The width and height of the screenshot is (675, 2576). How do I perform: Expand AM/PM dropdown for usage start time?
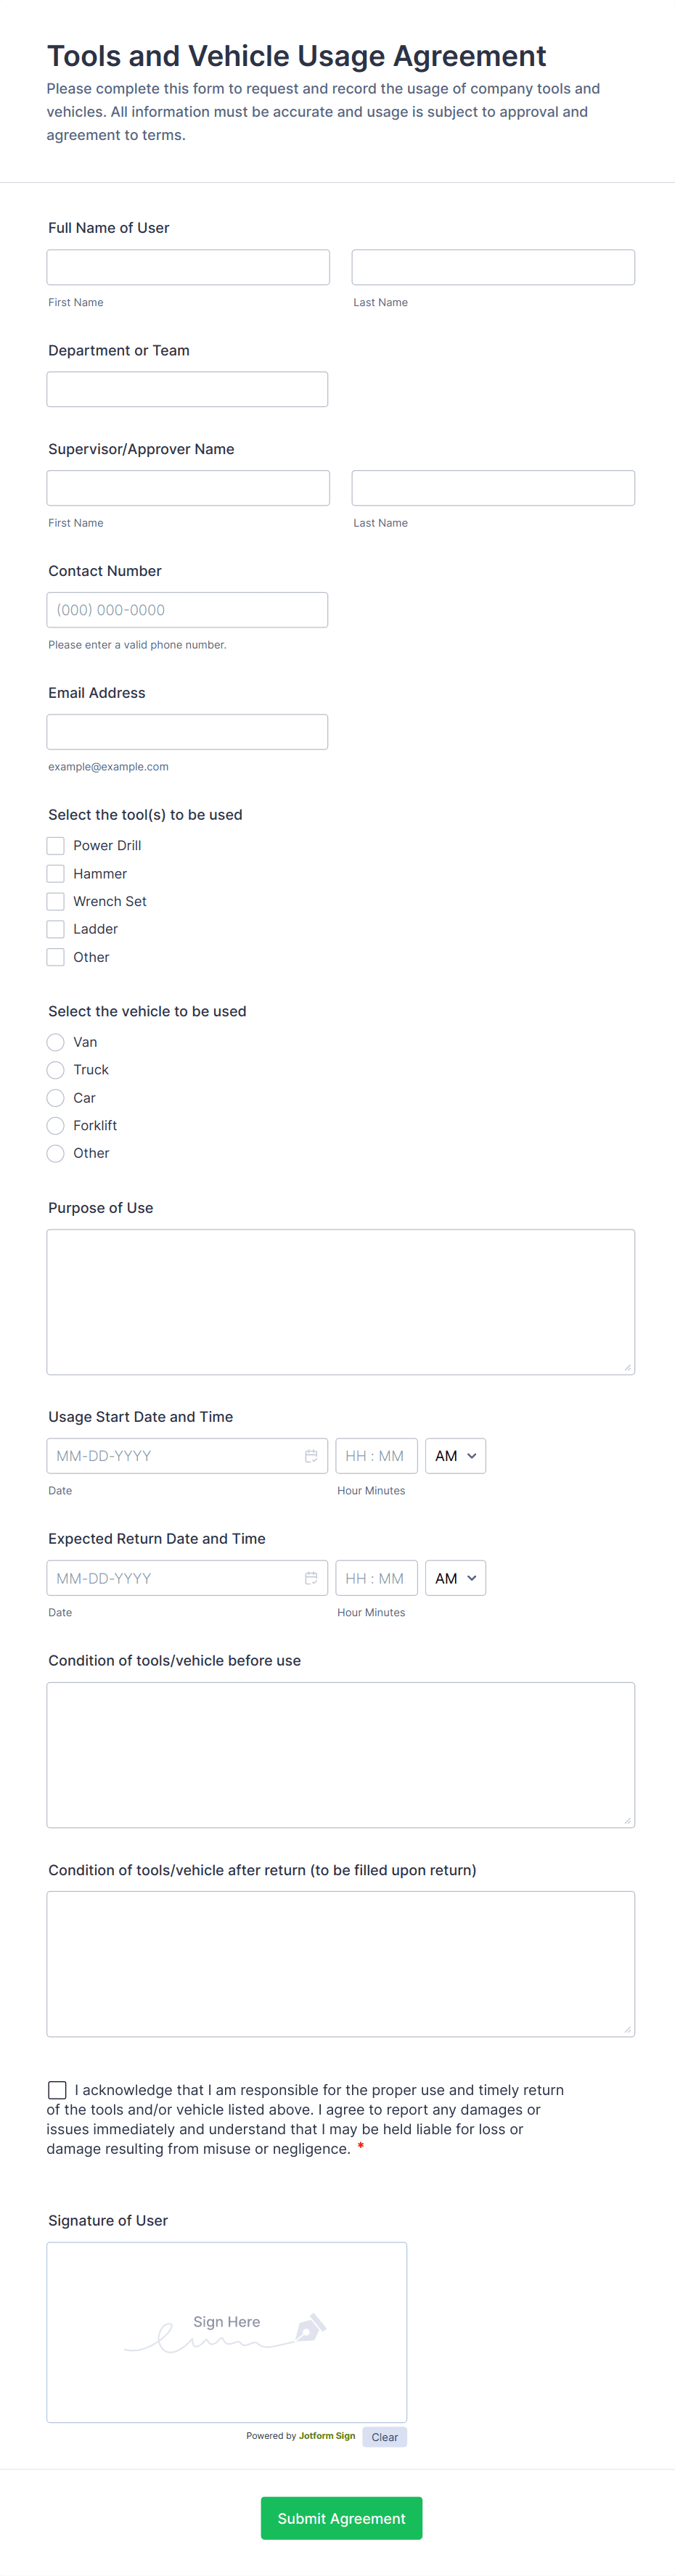coord(456,1456)
